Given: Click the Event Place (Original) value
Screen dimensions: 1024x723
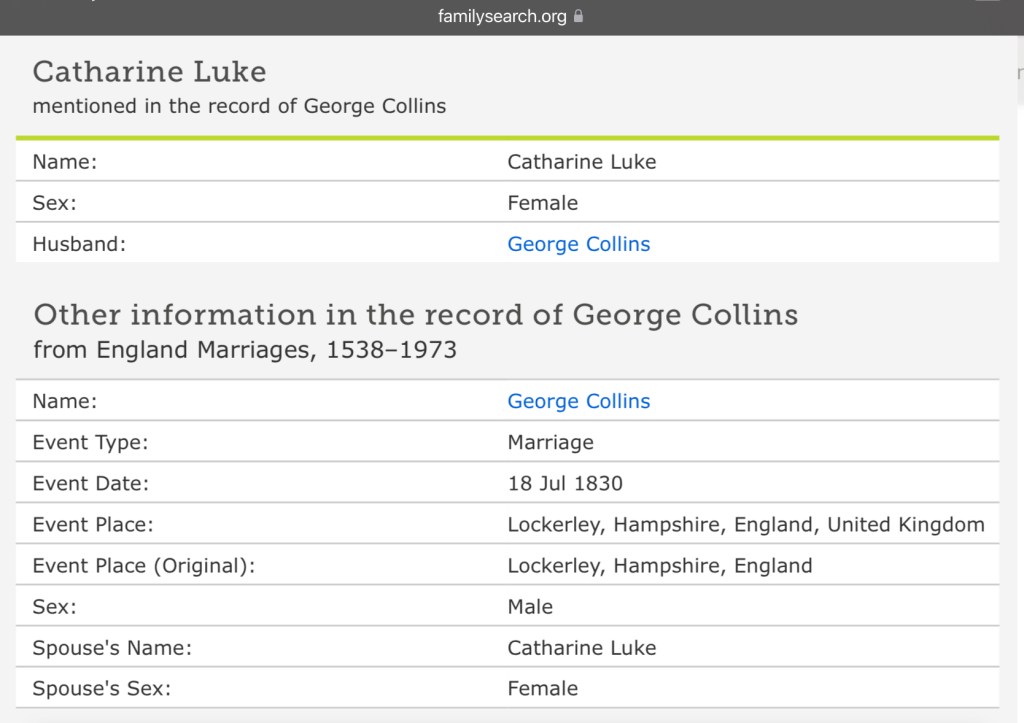Looking at the screenshot, I should pos(659,565).
